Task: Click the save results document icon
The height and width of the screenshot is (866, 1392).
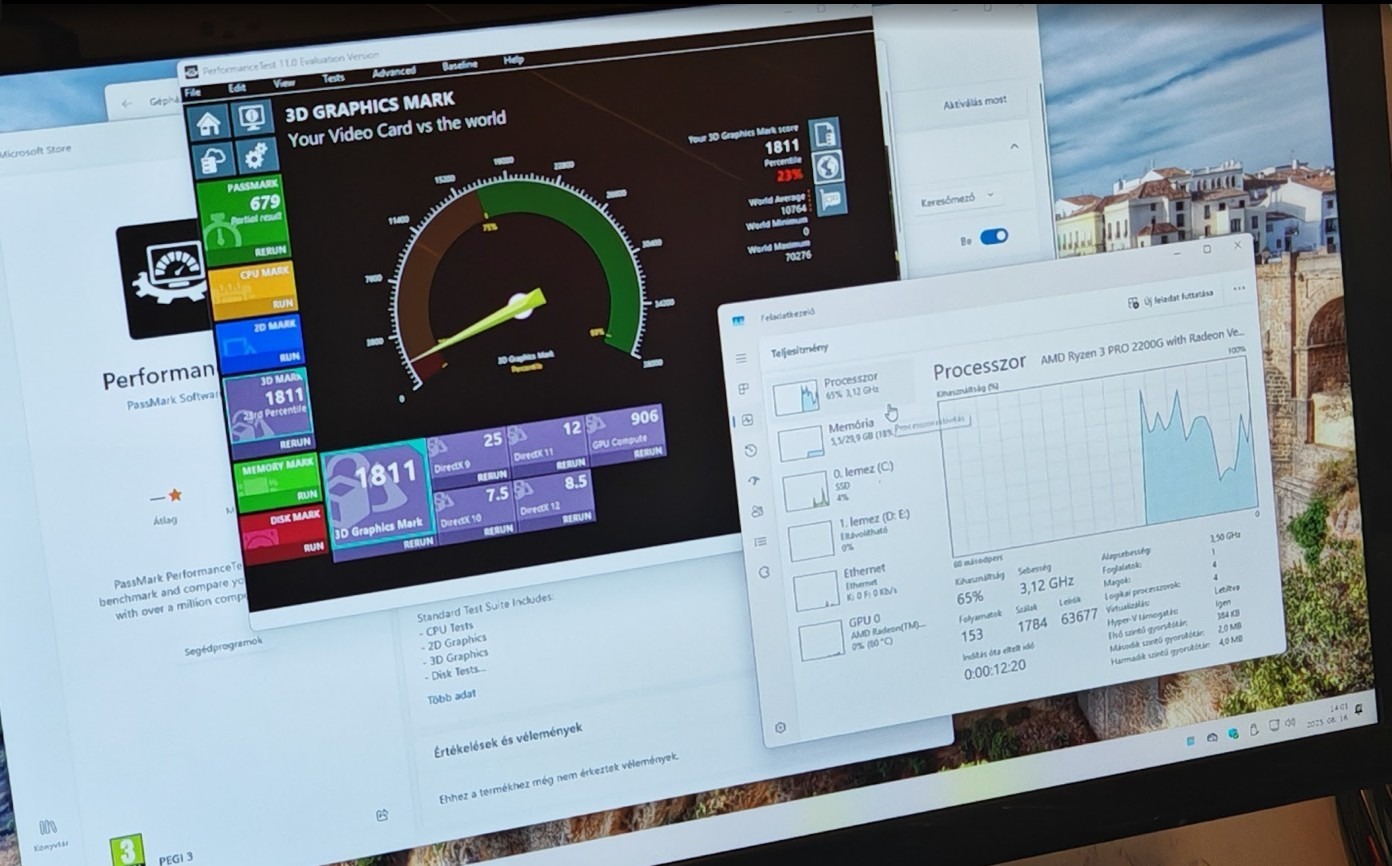Action: (824, 133)
